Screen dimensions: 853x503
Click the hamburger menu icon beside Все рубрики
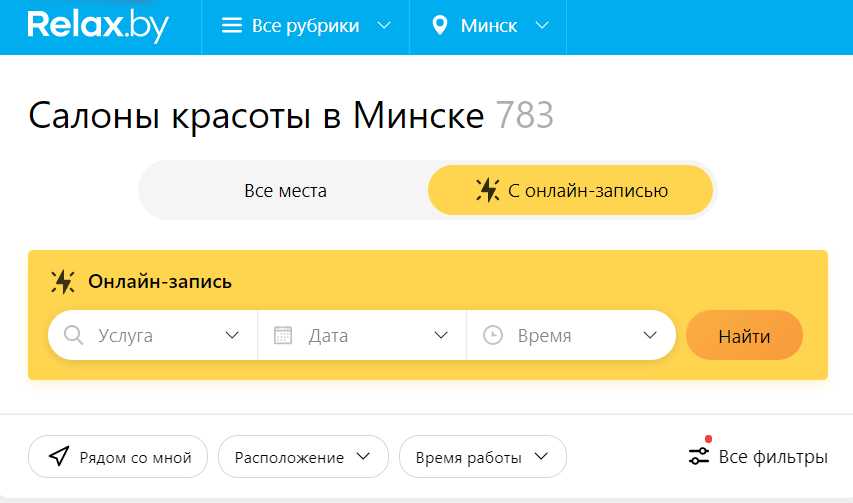[x=232, y=26]
